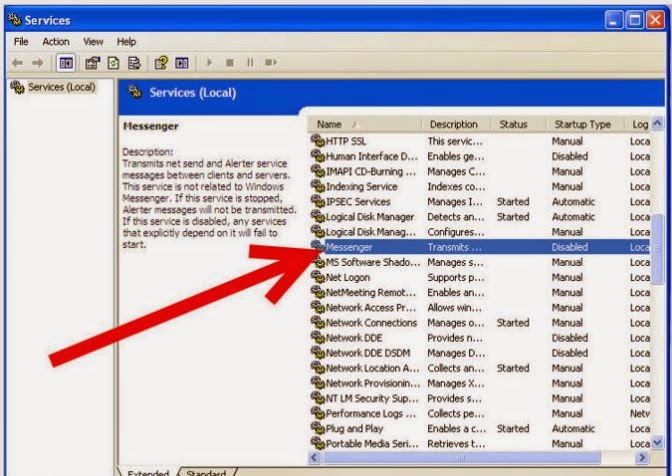Click the Network Connections service icon
672x476 pixels.
point(318,323)
